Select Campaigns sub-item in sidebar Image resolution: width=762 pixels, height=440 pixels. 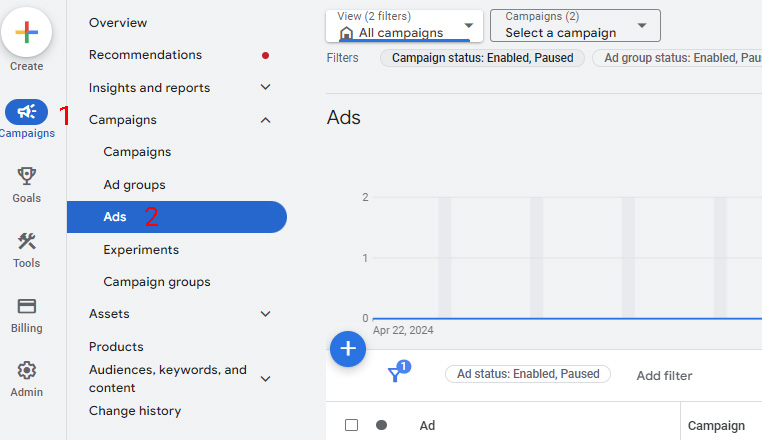(137, 152)
